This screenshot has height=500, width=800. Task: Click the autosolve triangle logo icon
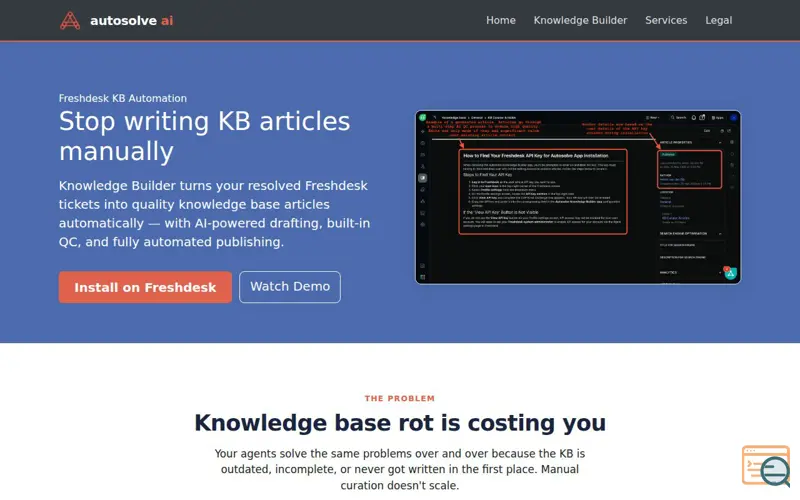click(70, 20)
